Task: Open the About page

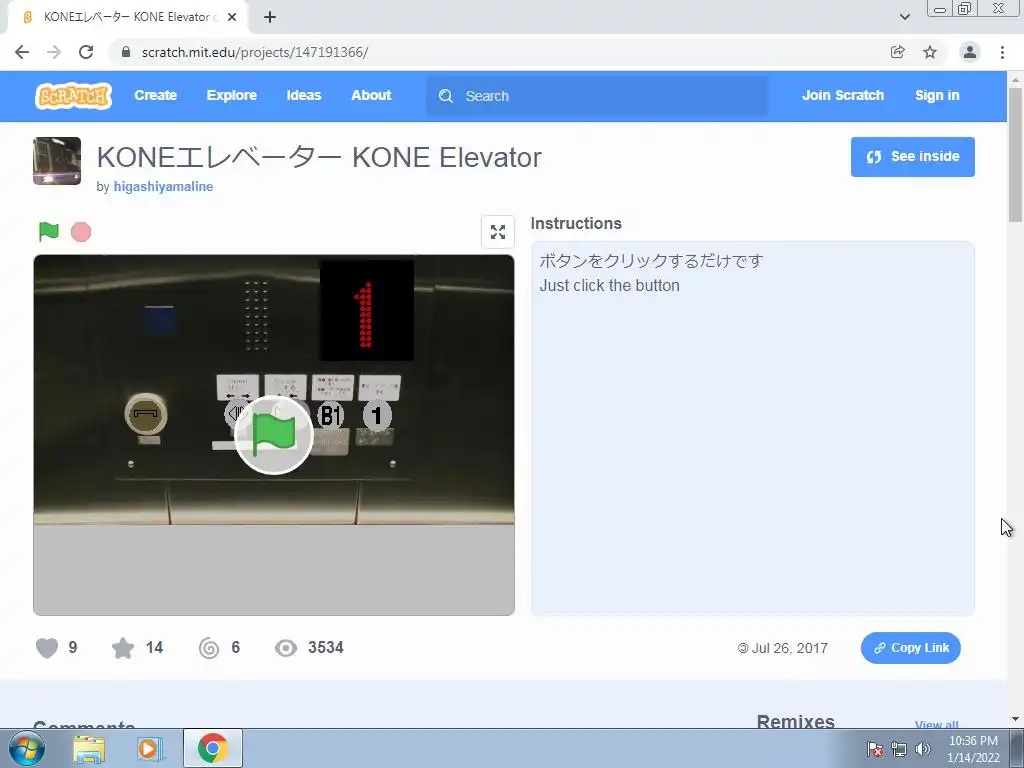Action: tap(371, 95)
